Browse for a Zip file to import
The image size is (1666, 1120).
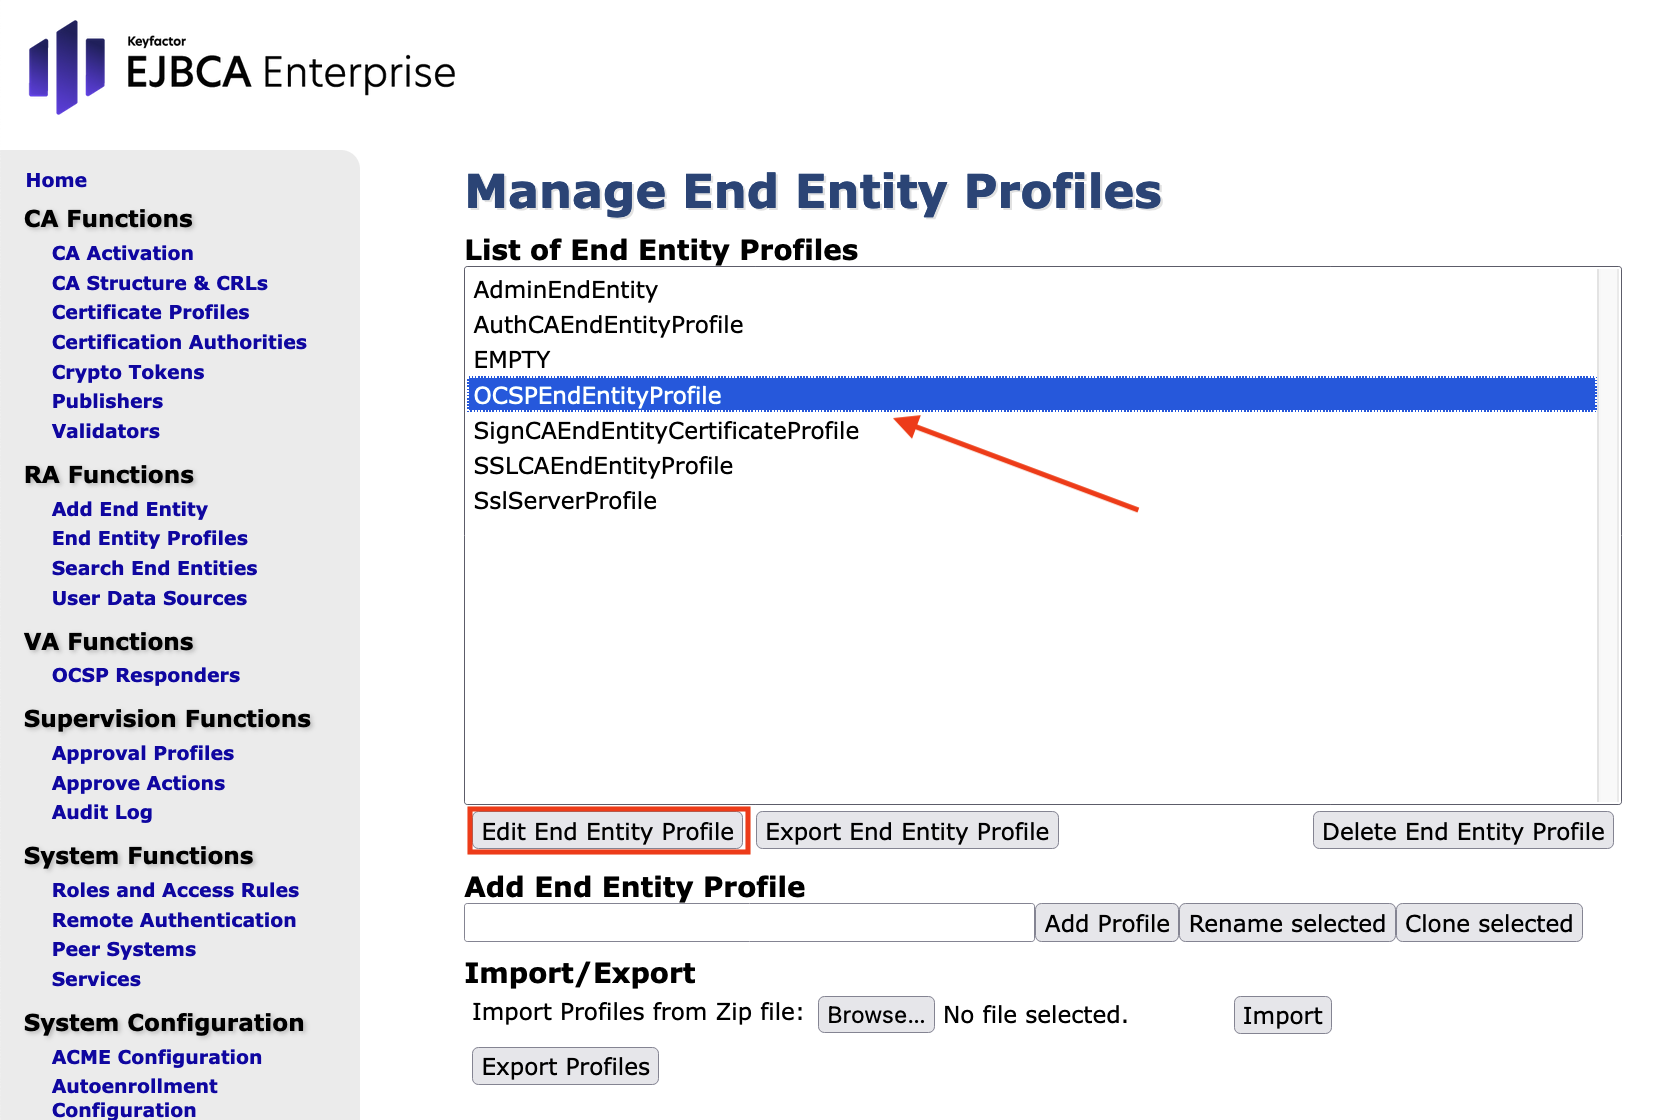876,1015
